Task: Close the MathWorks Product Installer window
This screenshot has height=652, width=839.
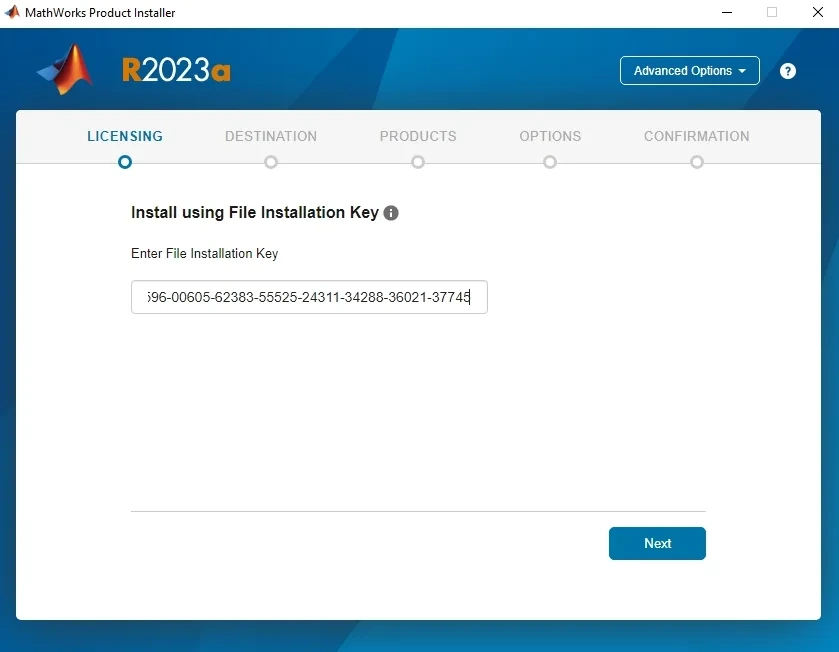Action: (x=818, y=12)
